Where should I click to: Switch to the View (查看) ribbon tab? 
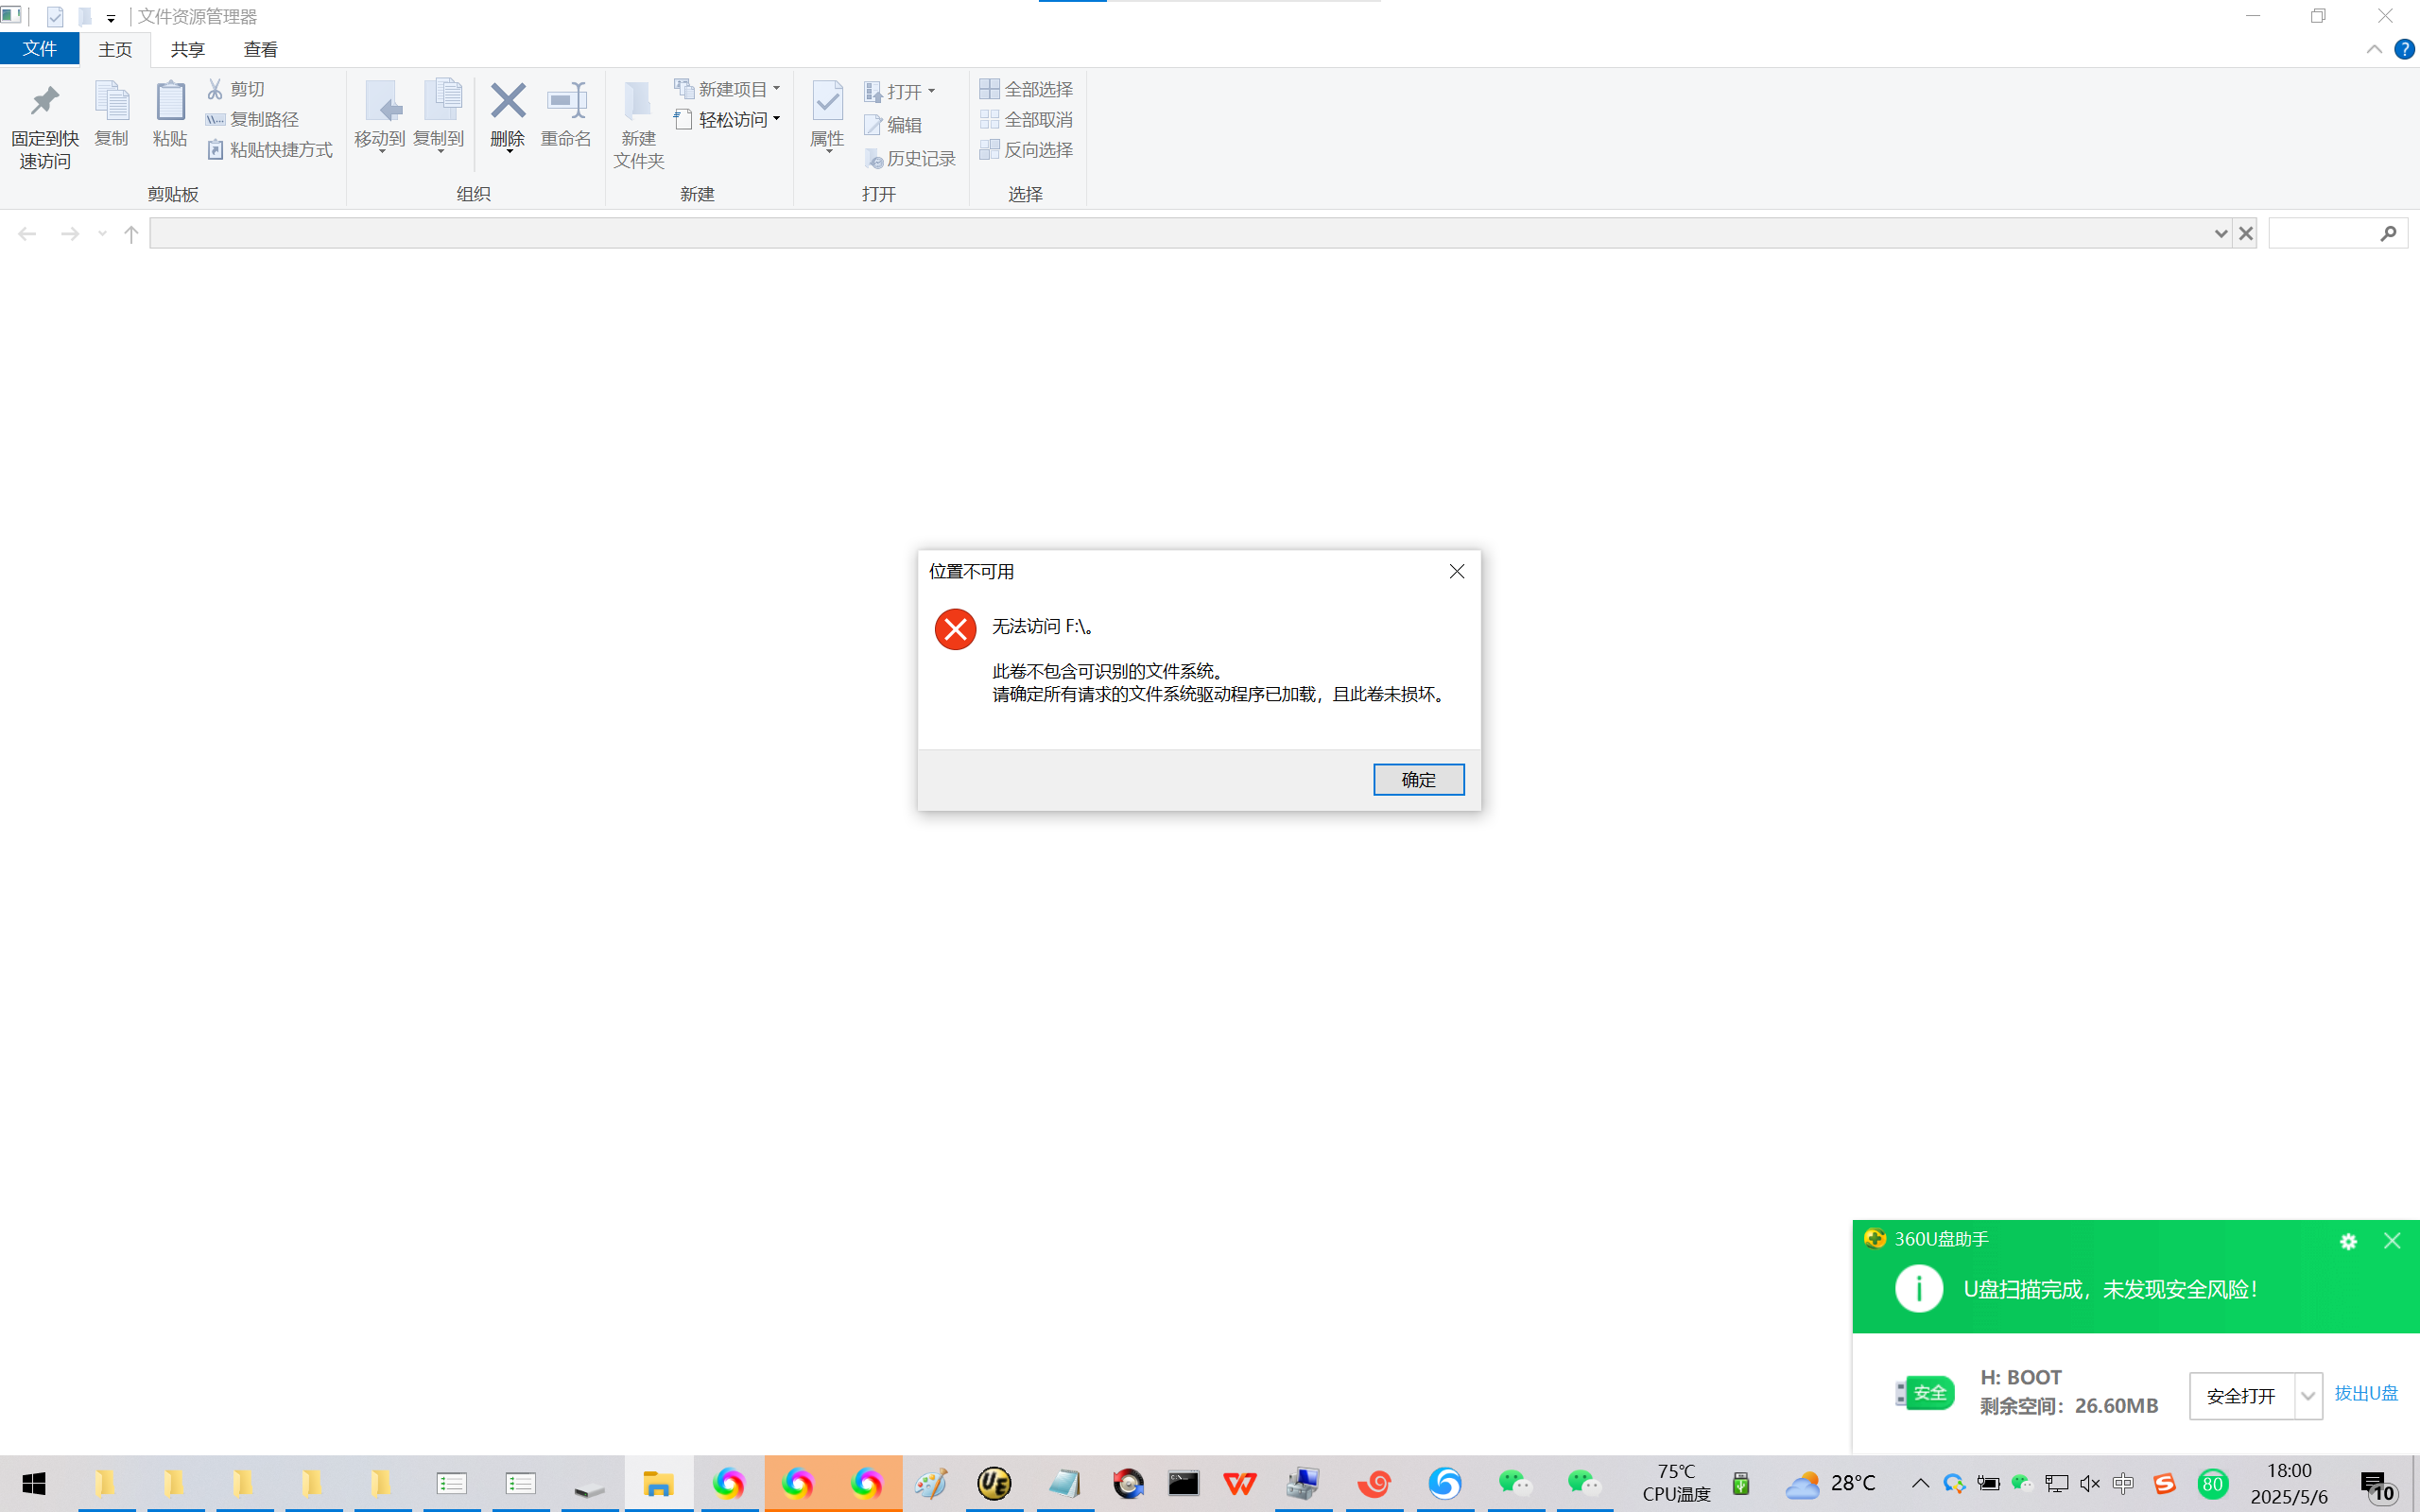point(260,49)
